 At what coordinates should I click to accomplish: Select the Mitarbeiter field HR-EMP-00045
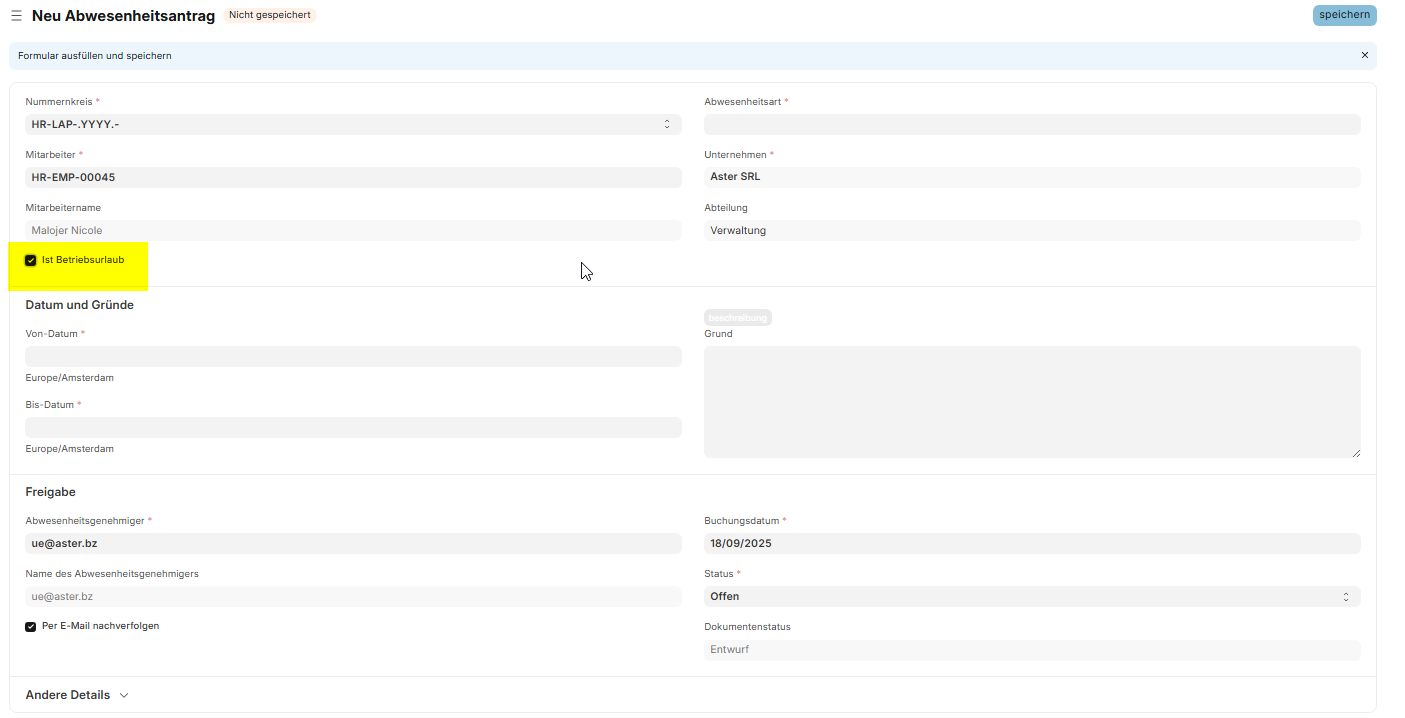353,177
